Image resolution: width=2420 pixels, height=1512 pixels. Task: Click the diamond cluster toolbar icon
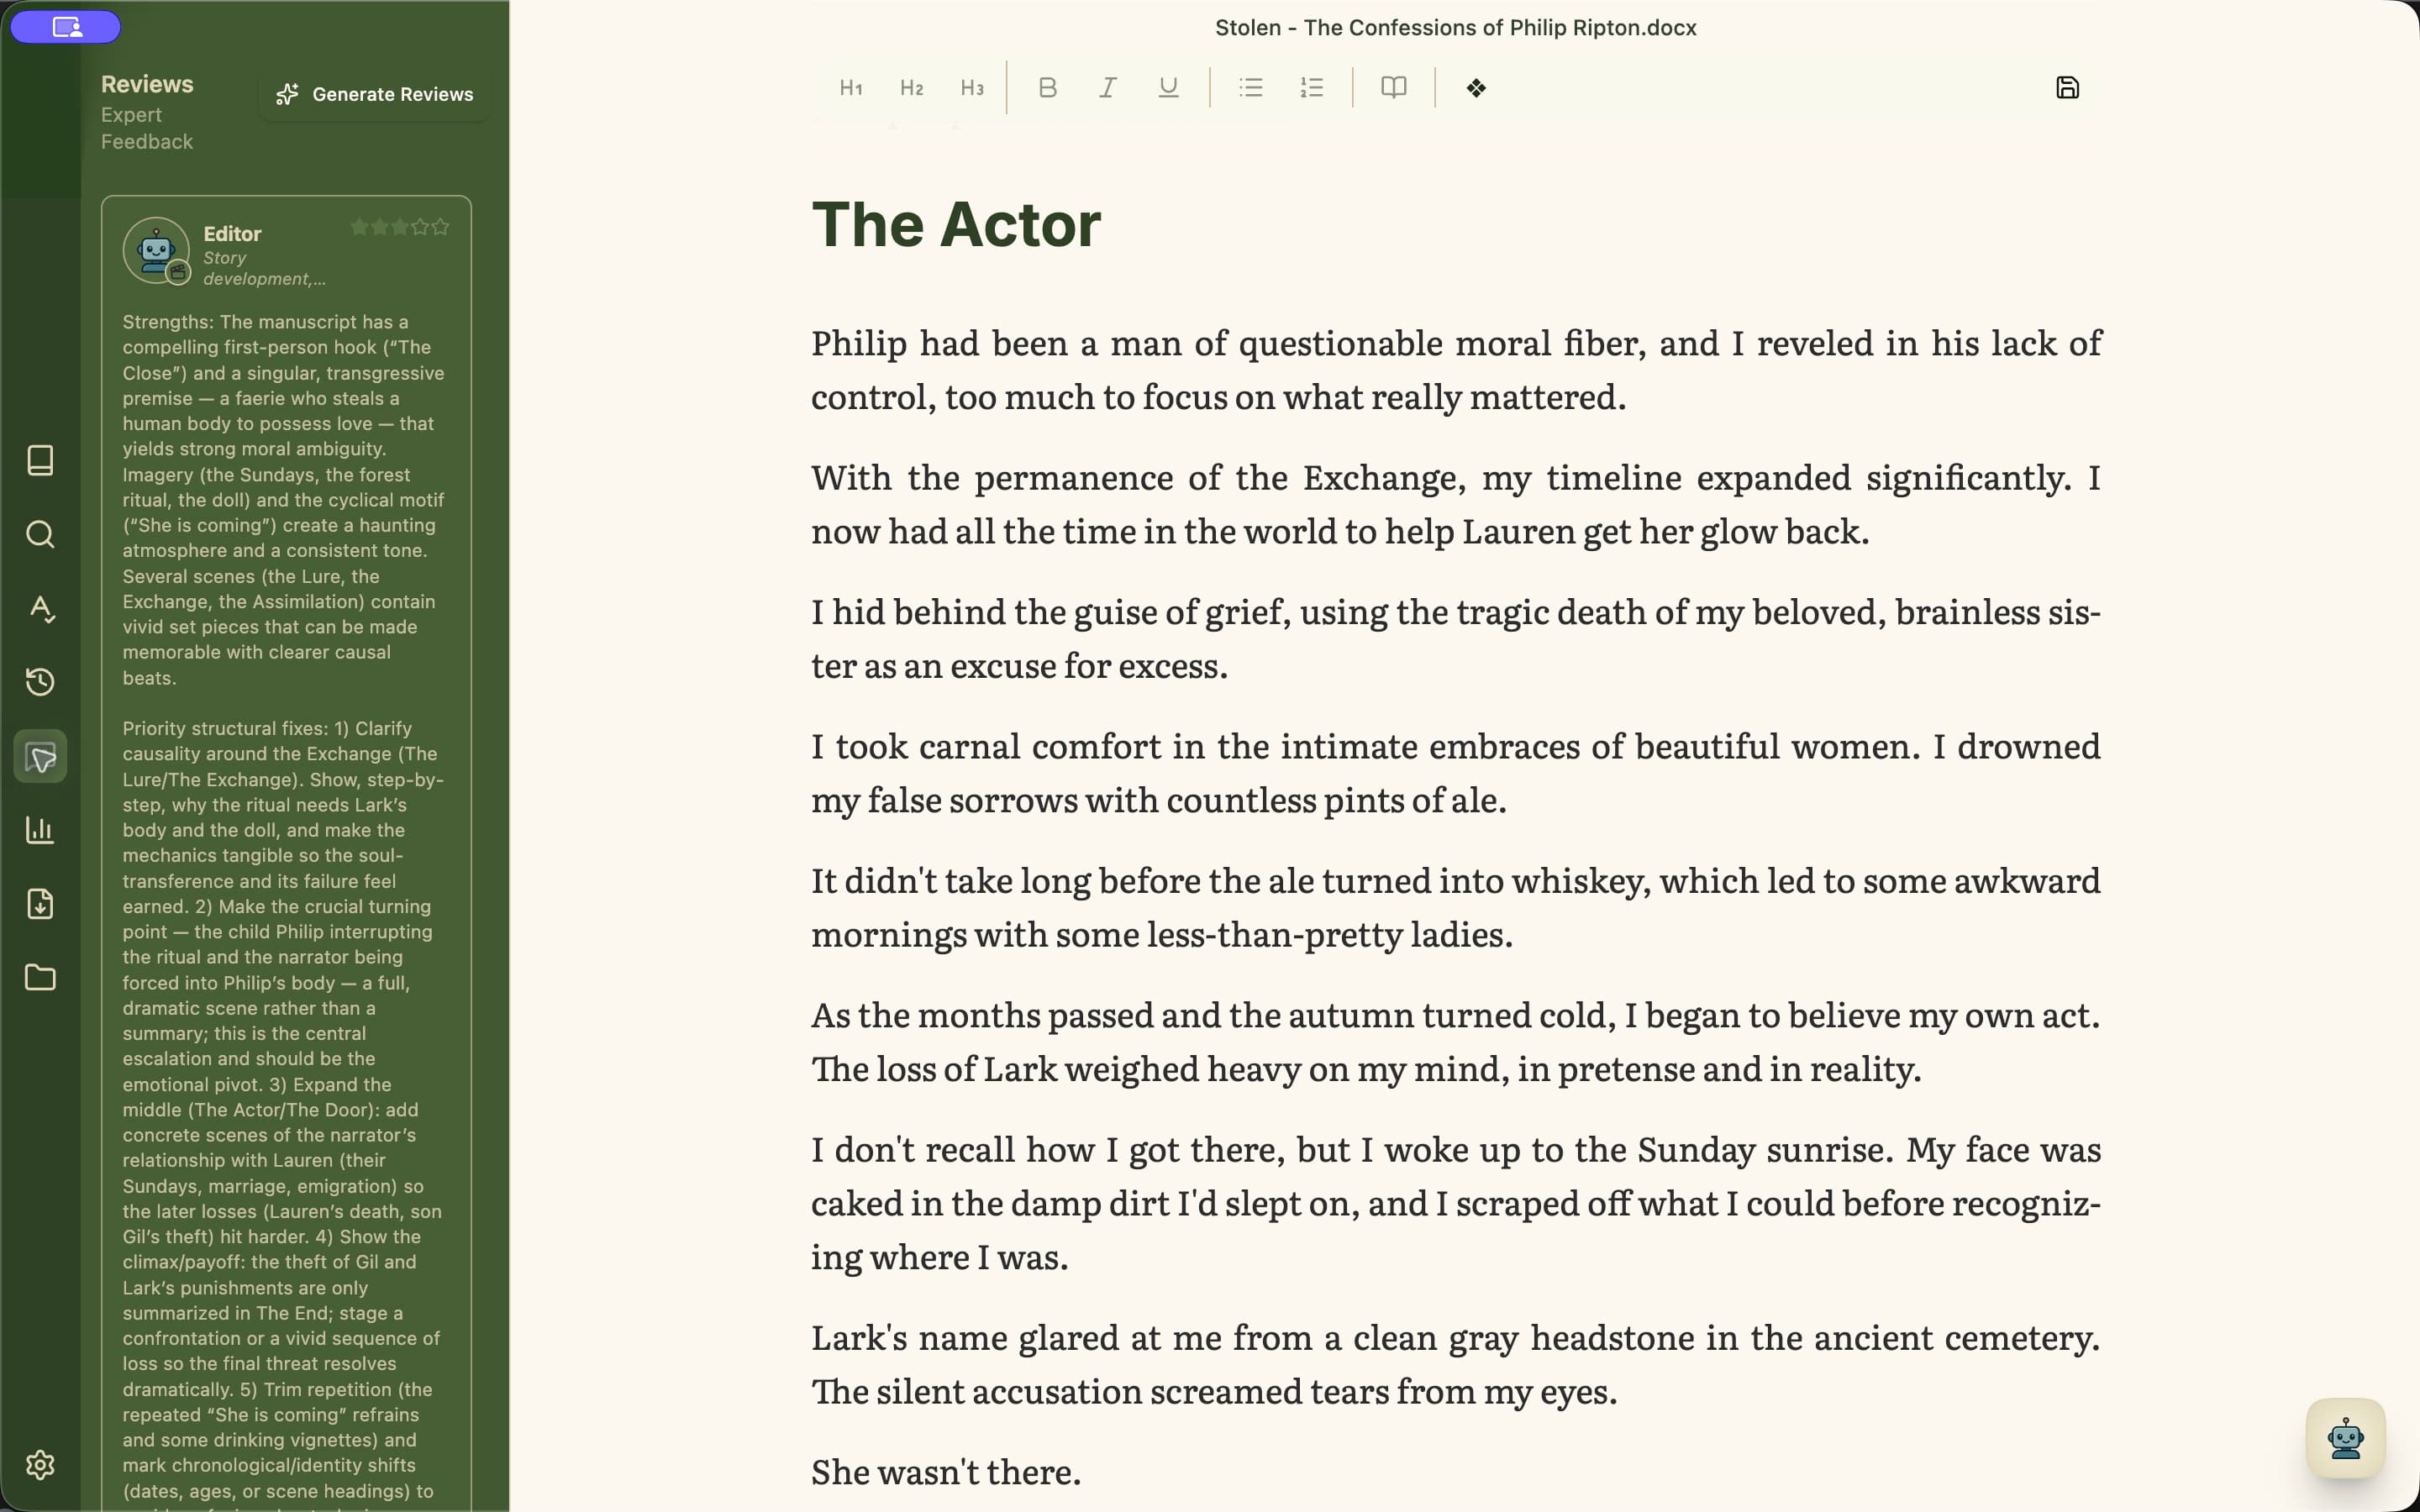pyautogui.click(x=1476, y=88)
